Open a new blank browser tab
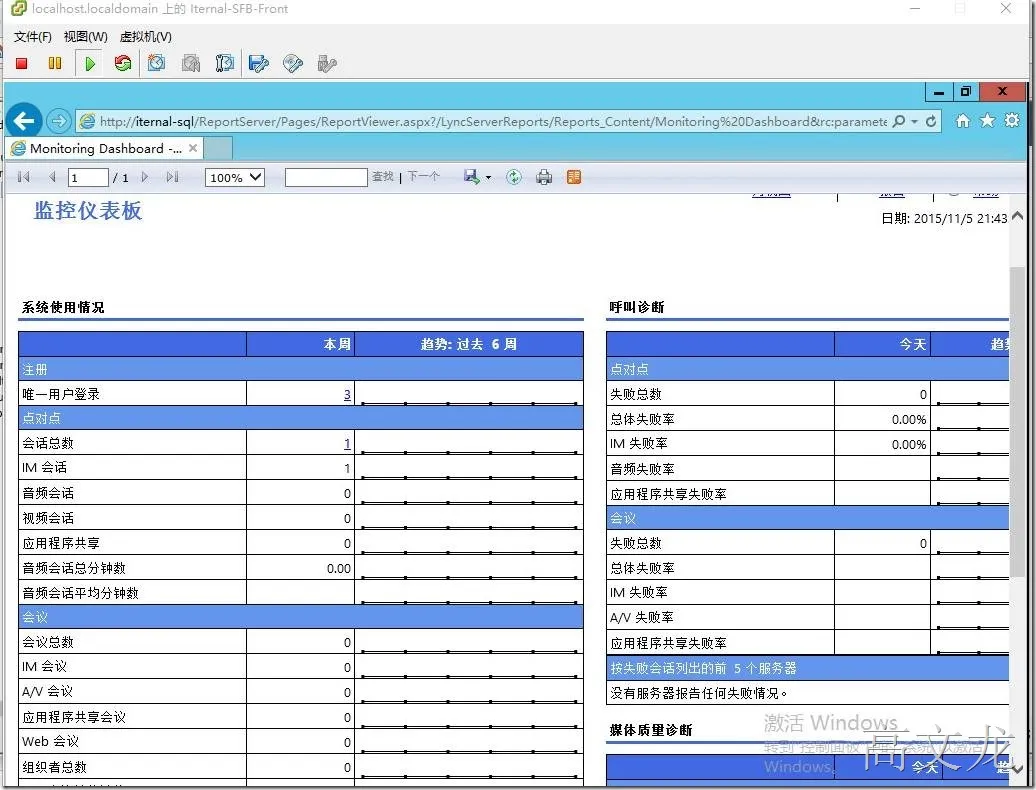This screenshot has width=1036, height=790. pyautogui.click(x=218, y=149)
